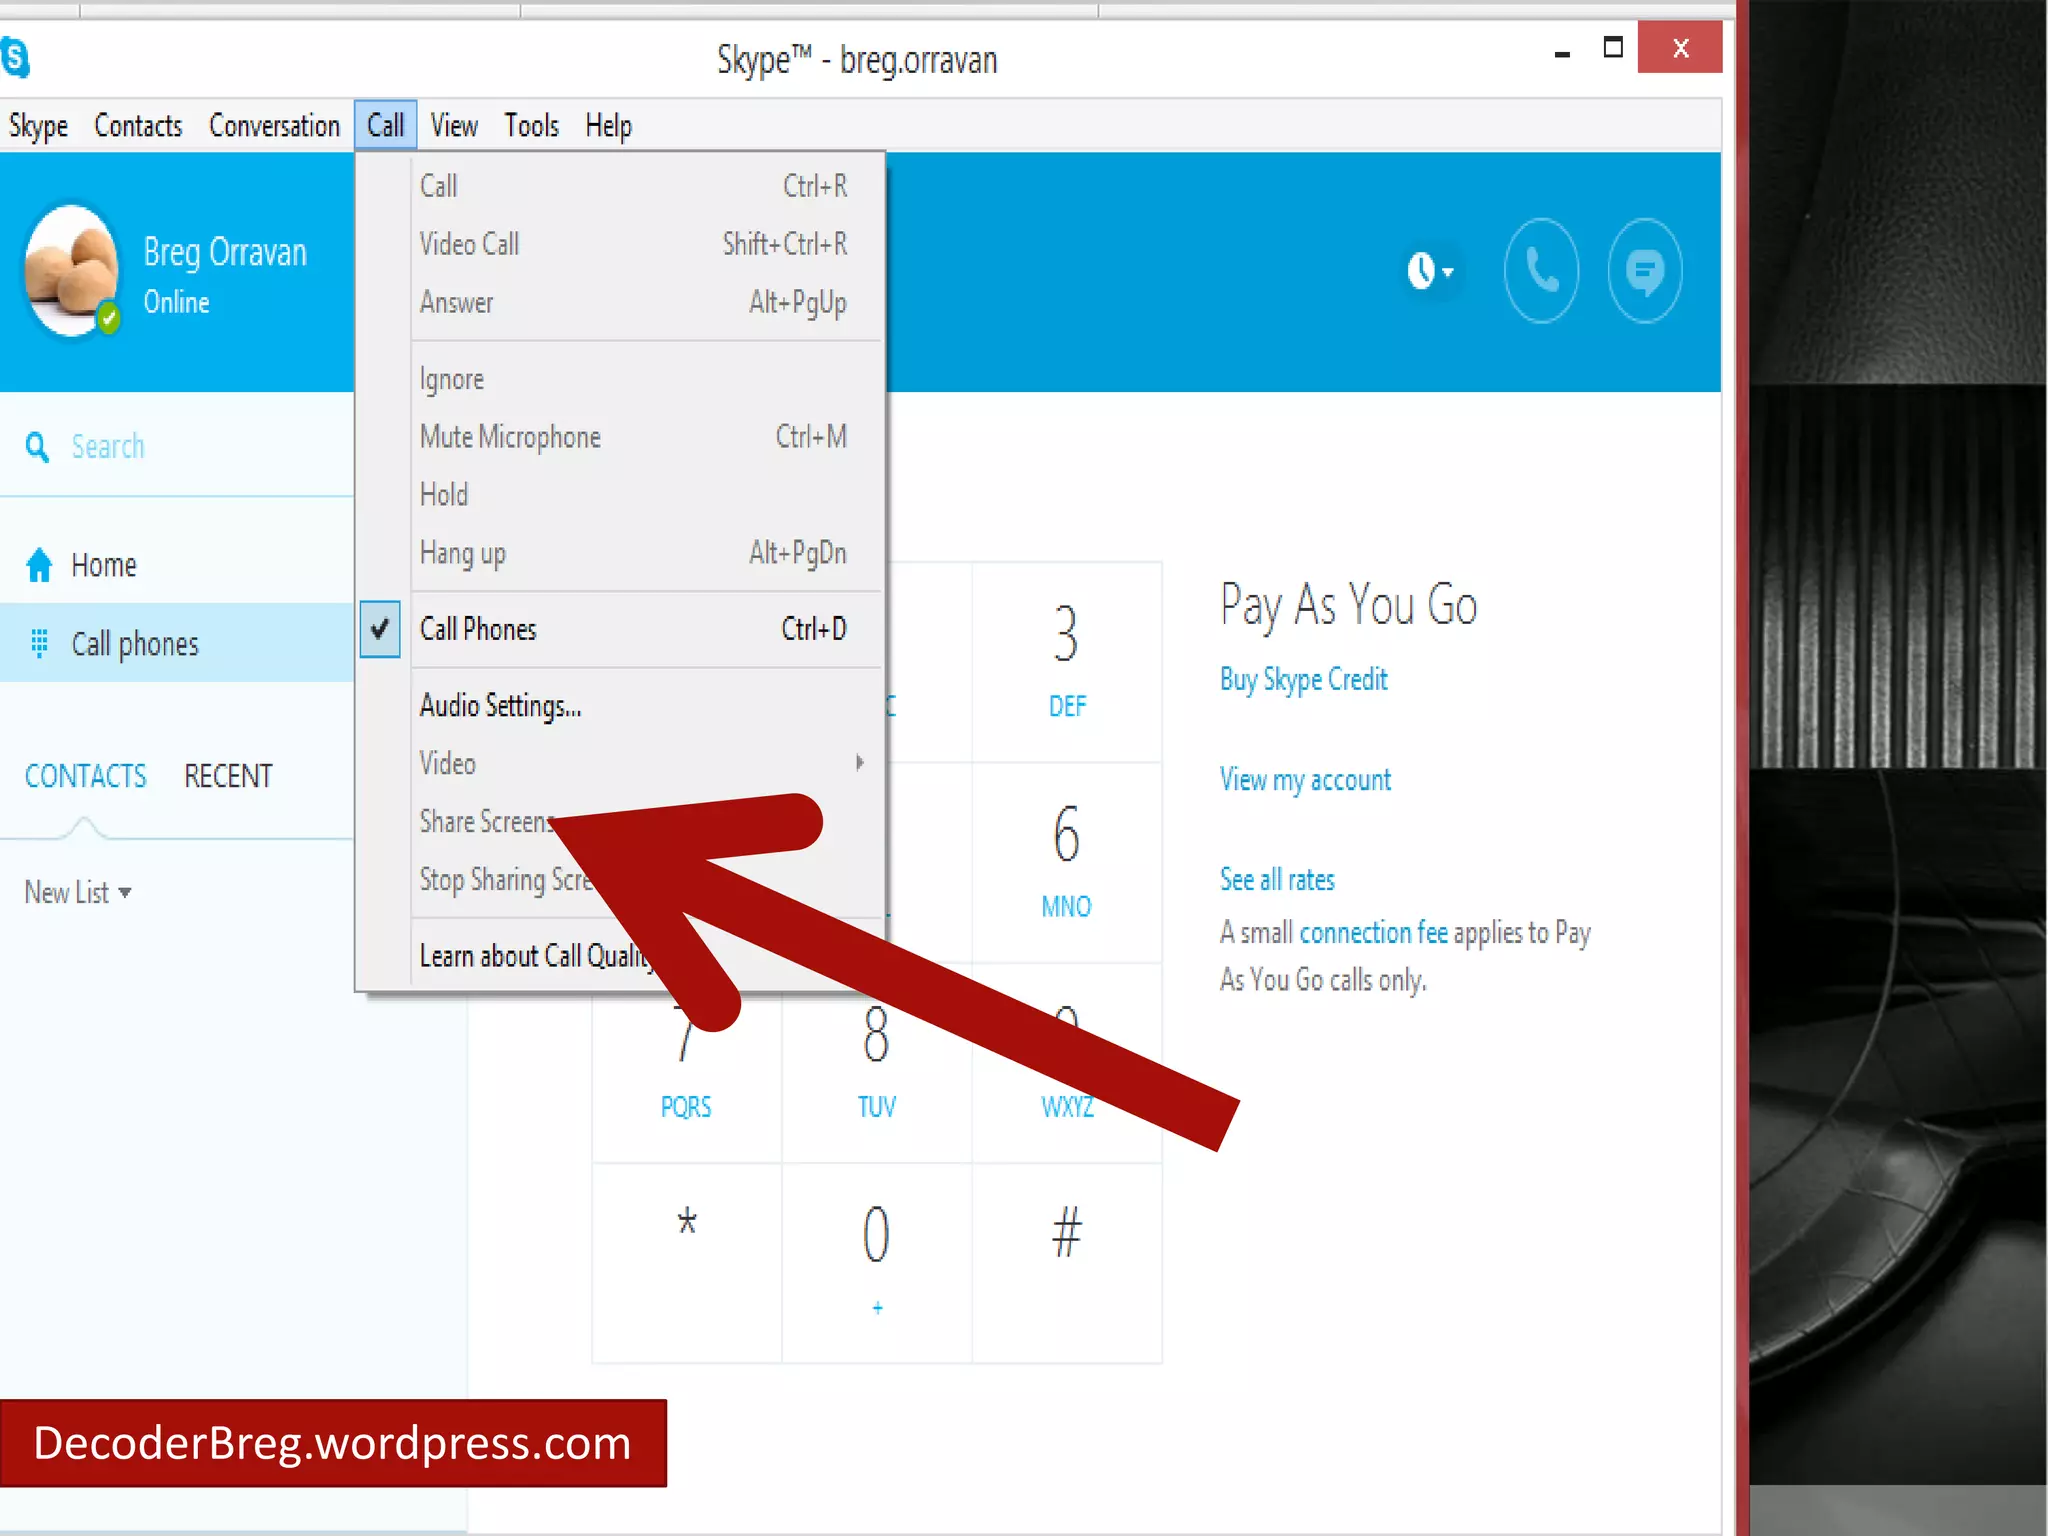The height and width of the screenshot is (1536, 2048).
Task: Open the View my account link
Action: 1305,780
